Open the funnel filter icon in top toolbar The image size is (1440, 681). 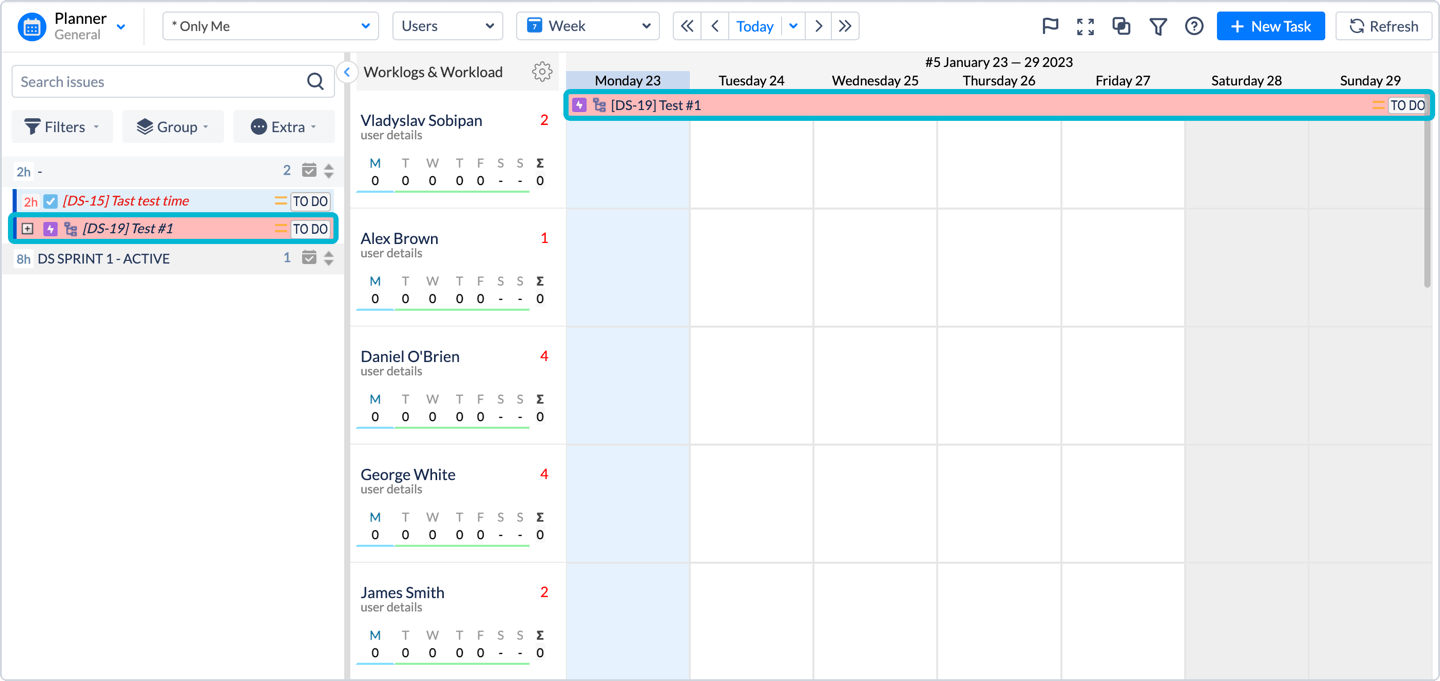[x=1158, y=26]
